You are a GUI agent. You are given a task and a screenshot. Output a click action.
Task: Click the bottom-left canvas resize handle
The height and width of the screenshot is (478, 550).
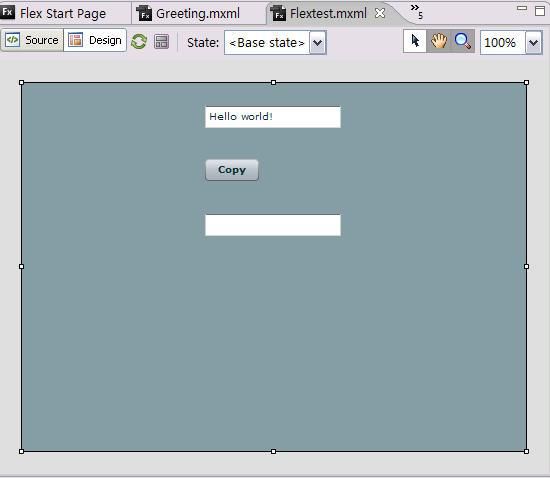tap(21, 451)
